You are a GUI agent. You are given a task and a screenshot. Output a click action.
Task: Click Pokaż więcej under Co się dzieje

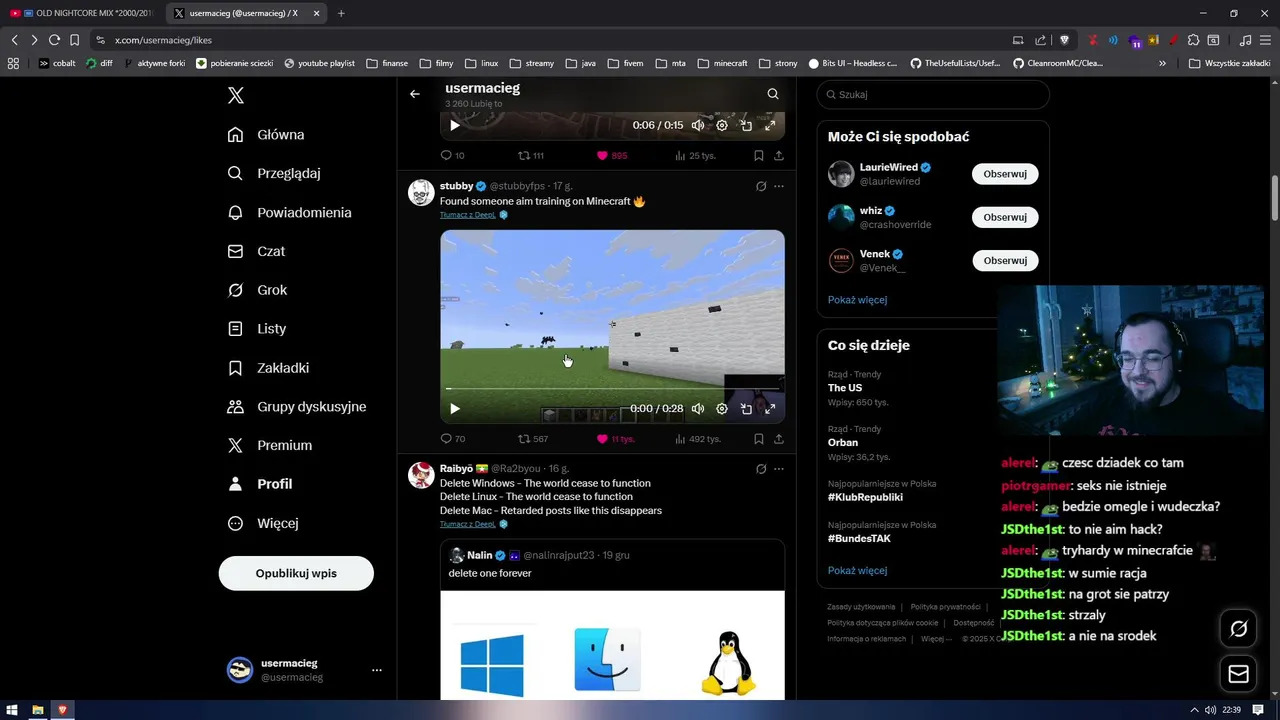[x=857, y=571]
